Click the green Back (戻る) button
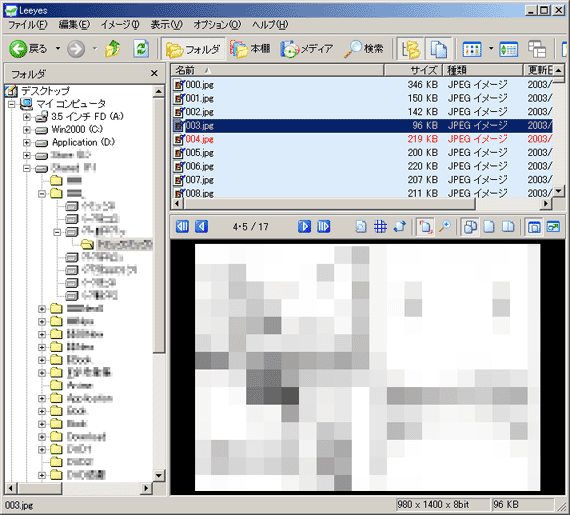 [28, 49]
